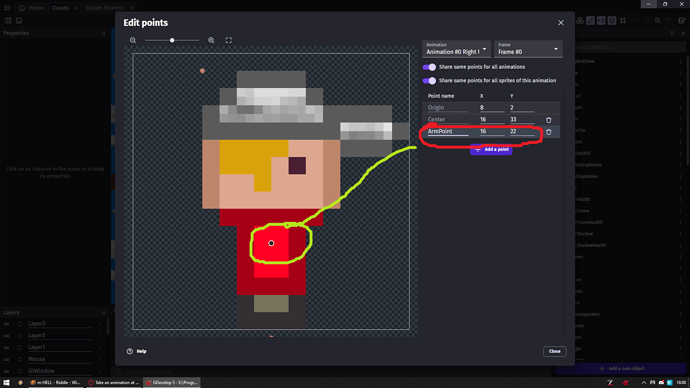Switch to the Home tab
This screenshot has height=388, width=690.
(x=31, y=8)
